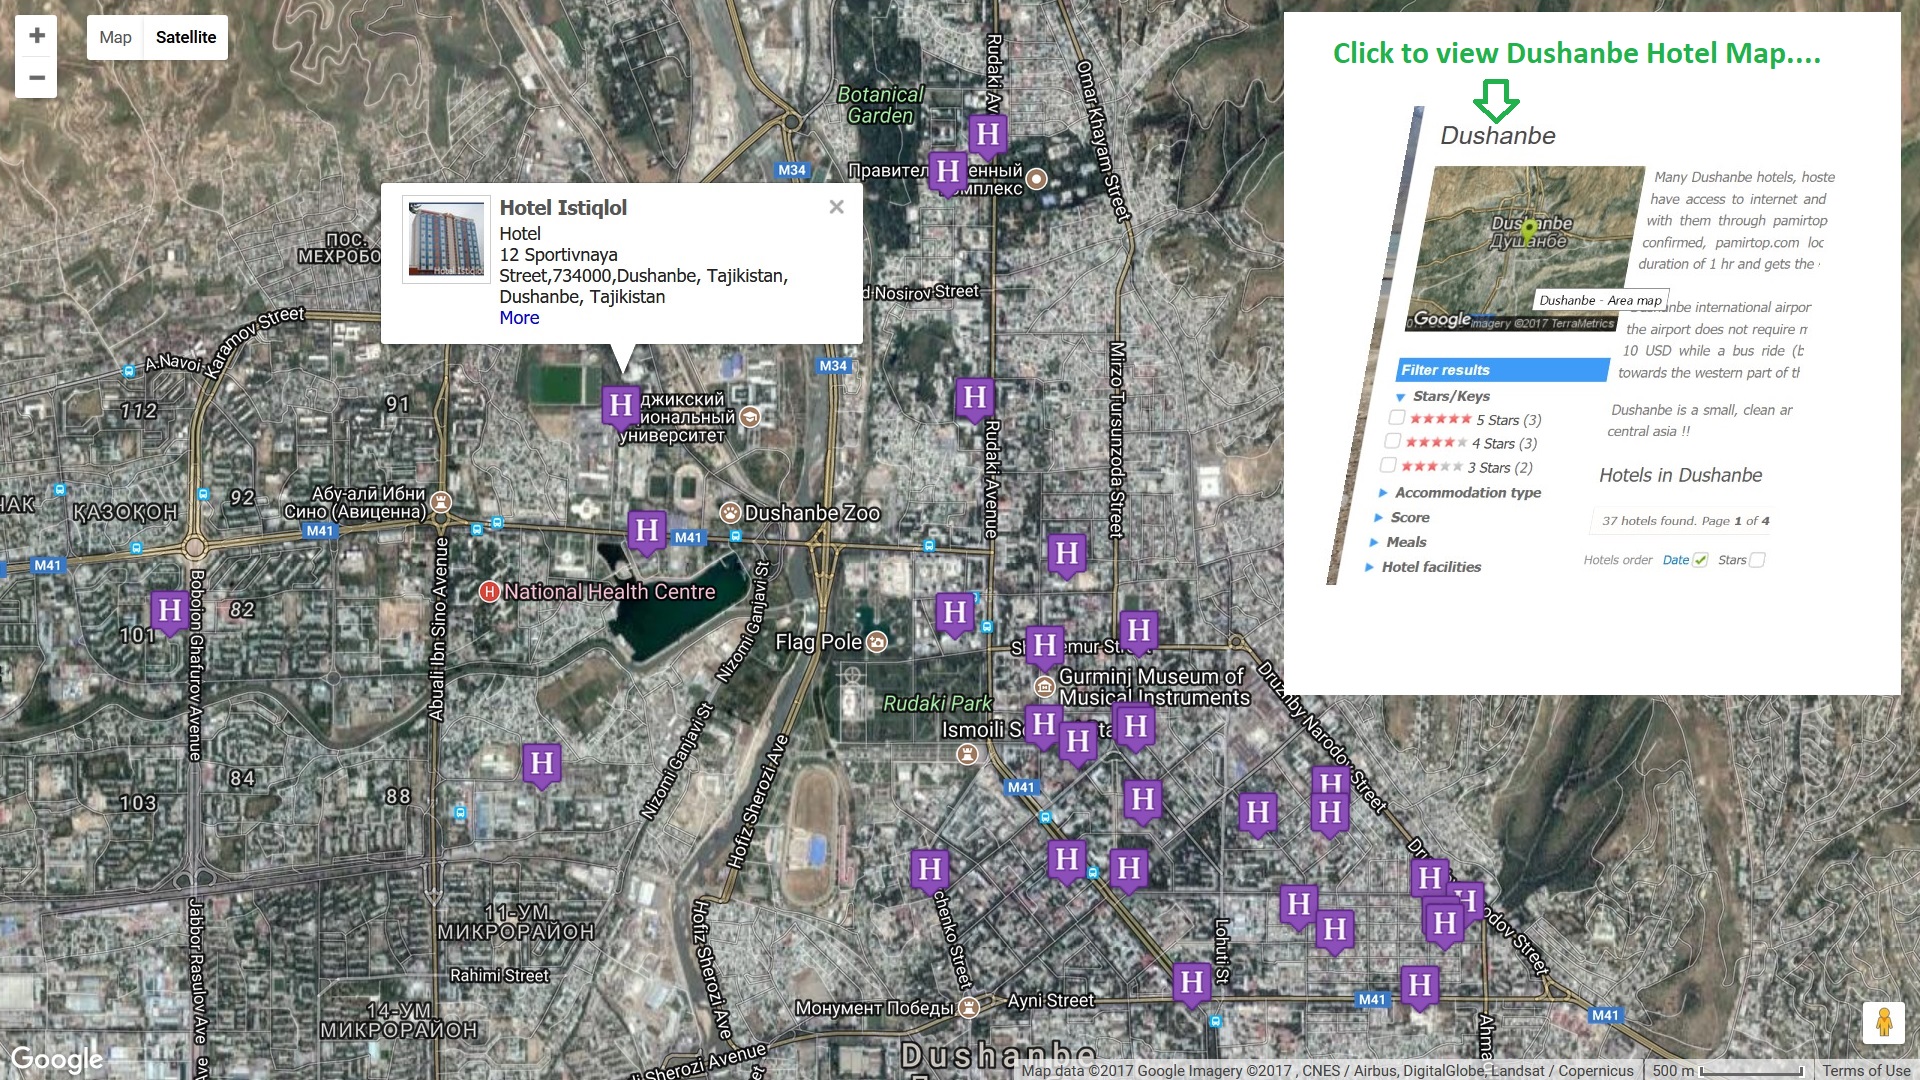
Task: Open the Terms of Use link
Action: click(x=1866, y=1070)
